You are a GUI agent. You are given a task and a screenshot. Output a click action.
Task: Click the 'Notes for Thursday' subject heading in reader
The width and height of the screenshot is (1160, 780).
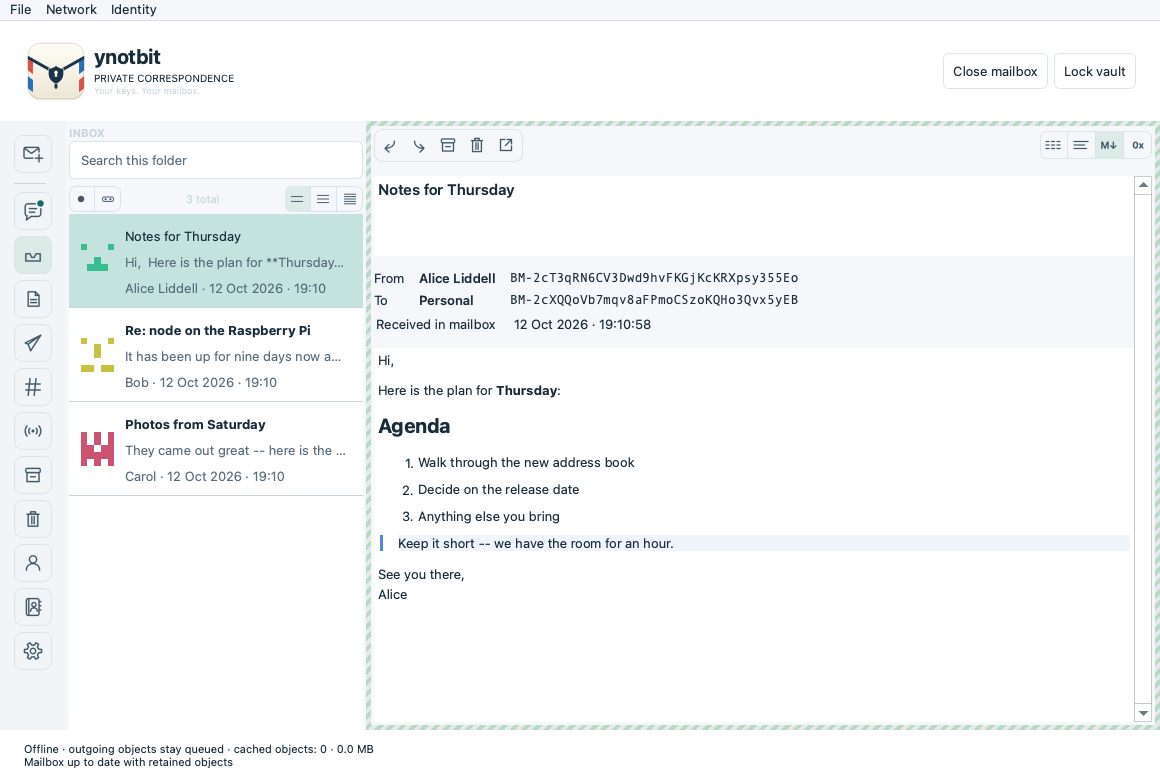coord(446,190)
